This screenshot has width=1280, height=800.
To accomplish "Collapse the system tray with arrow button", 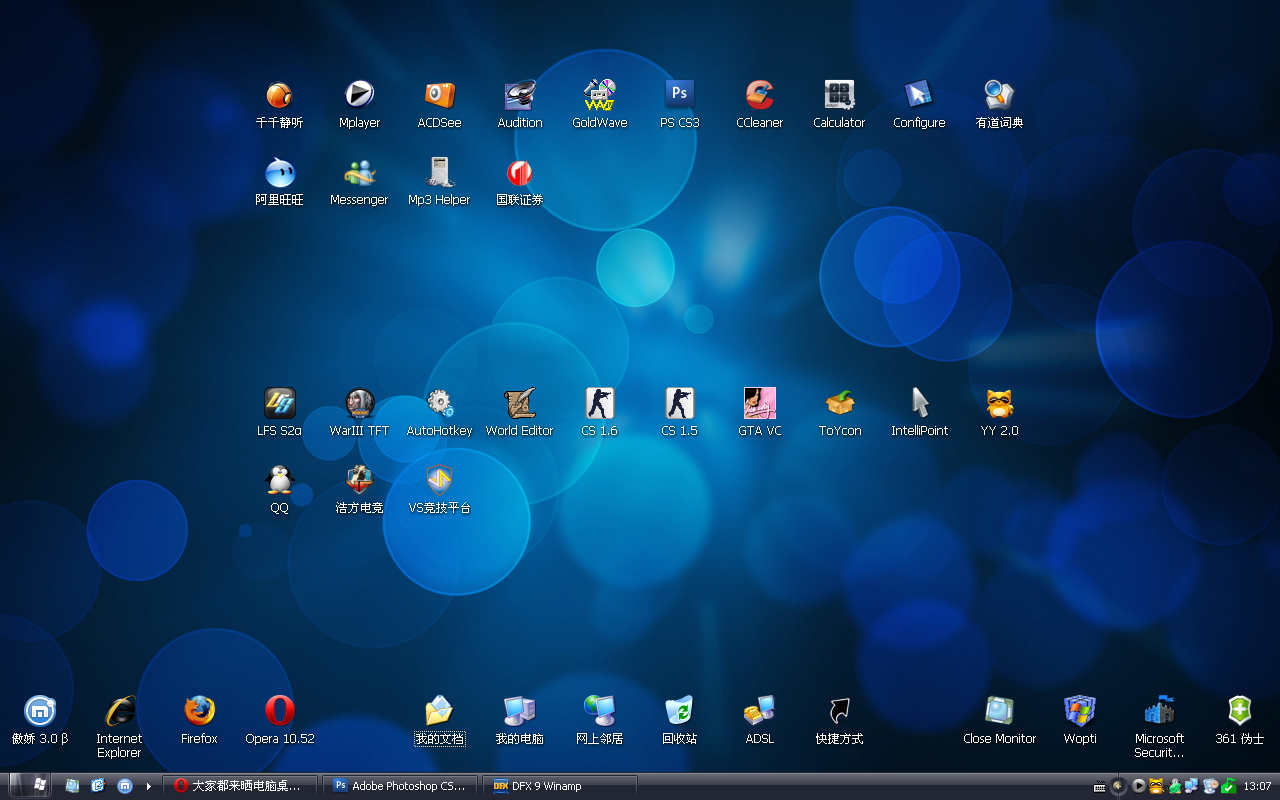I will click(1118, 786).
